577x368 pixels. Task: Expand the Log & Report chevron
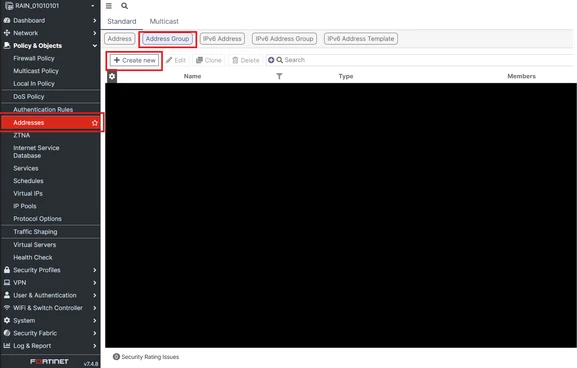(95, 346)
